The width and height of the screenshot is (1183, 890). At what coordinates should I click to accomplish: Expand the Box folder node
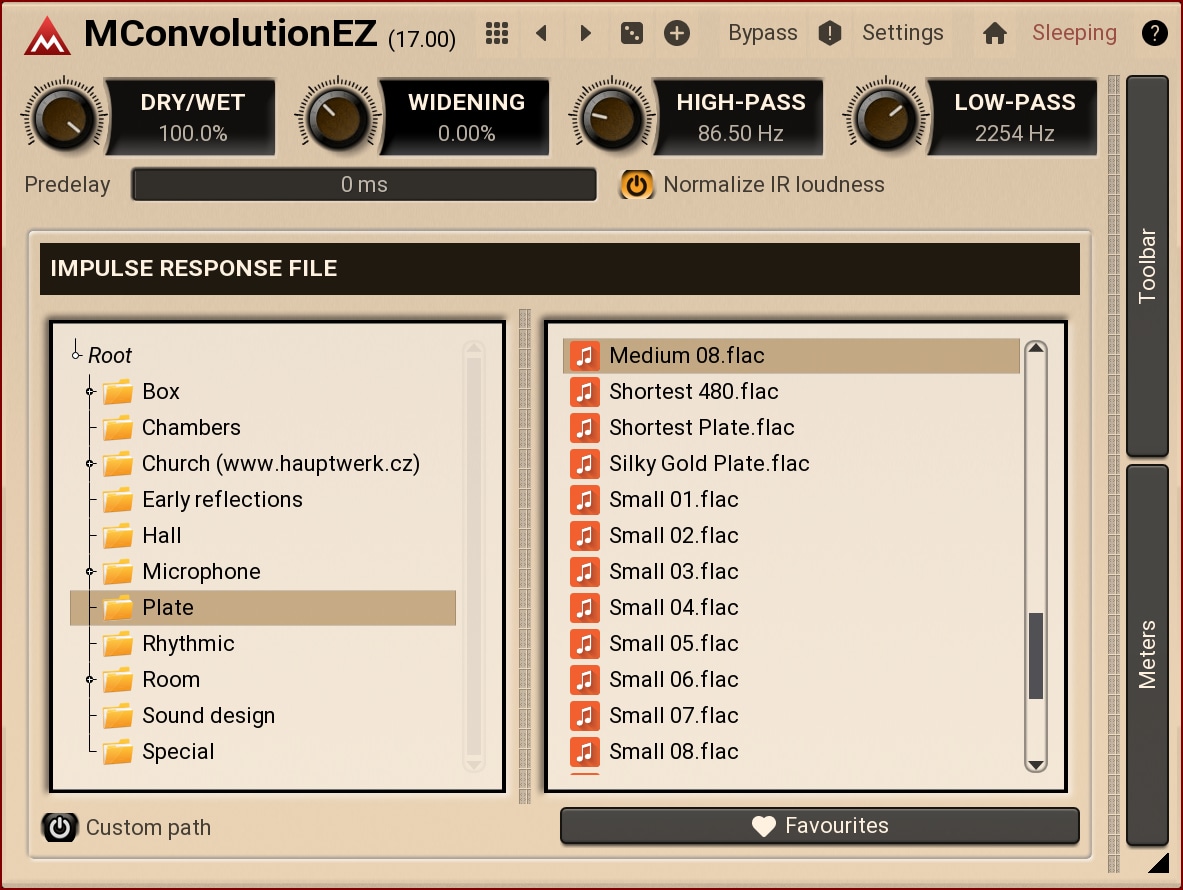tap(90, 392)
